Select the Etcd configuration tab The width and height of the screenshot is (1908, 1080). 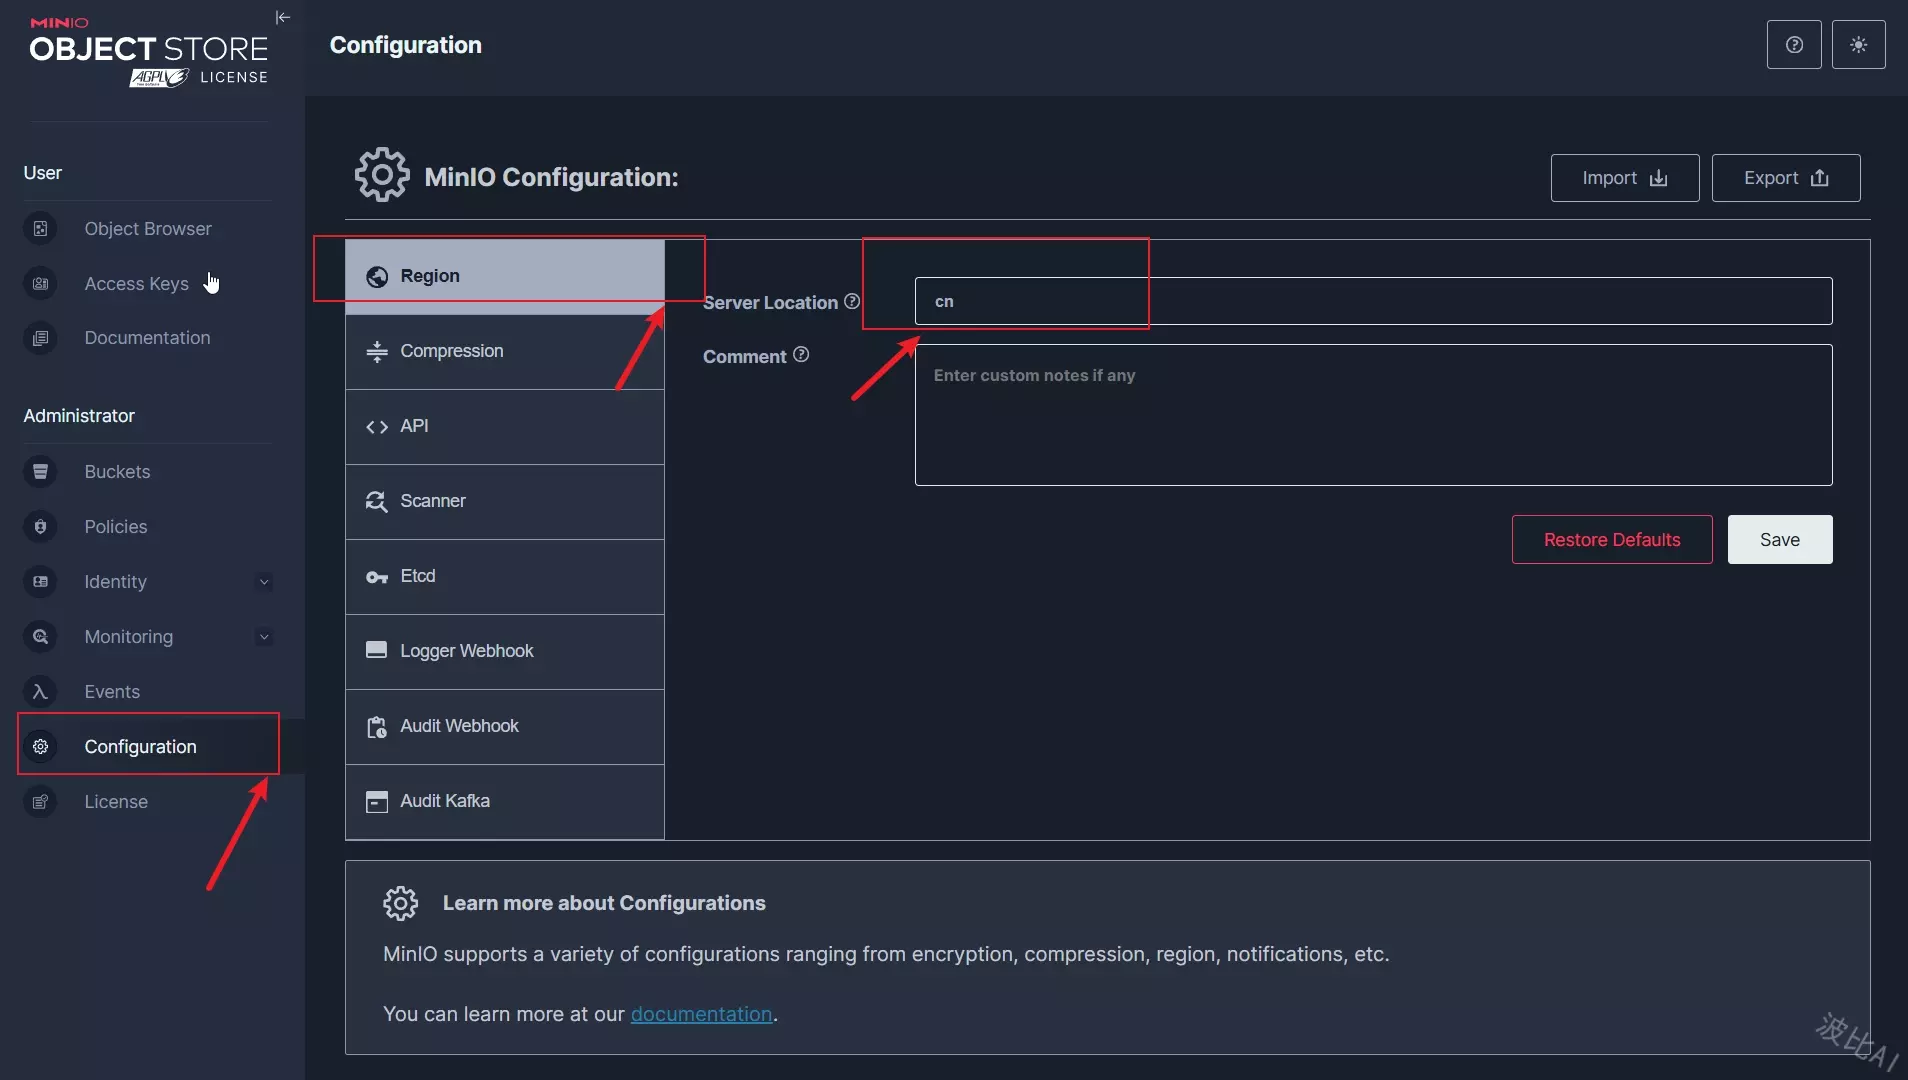coord(505,577)
